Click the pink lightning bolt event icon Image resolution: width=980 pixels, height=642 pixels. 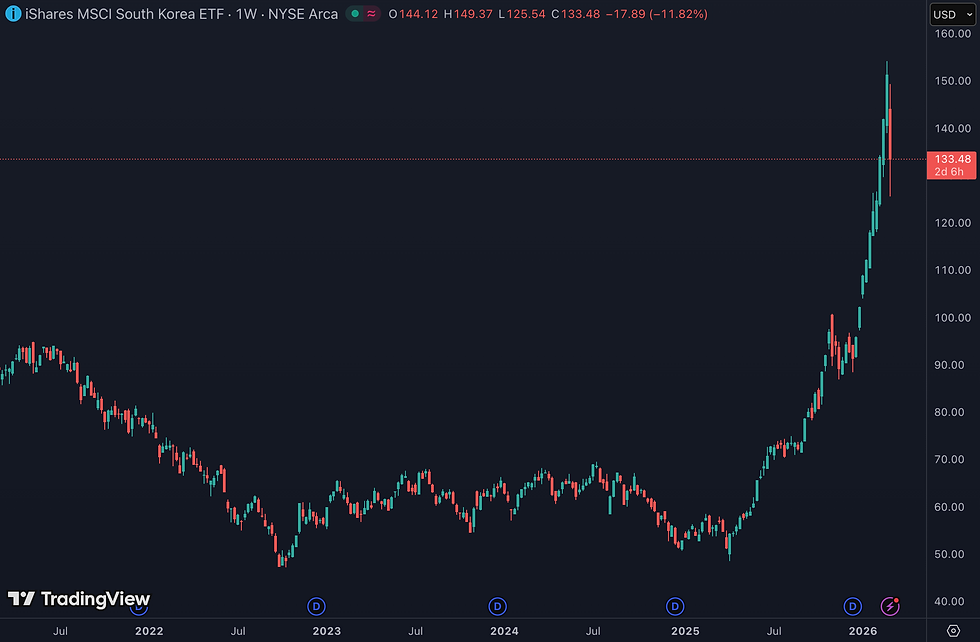890,606
